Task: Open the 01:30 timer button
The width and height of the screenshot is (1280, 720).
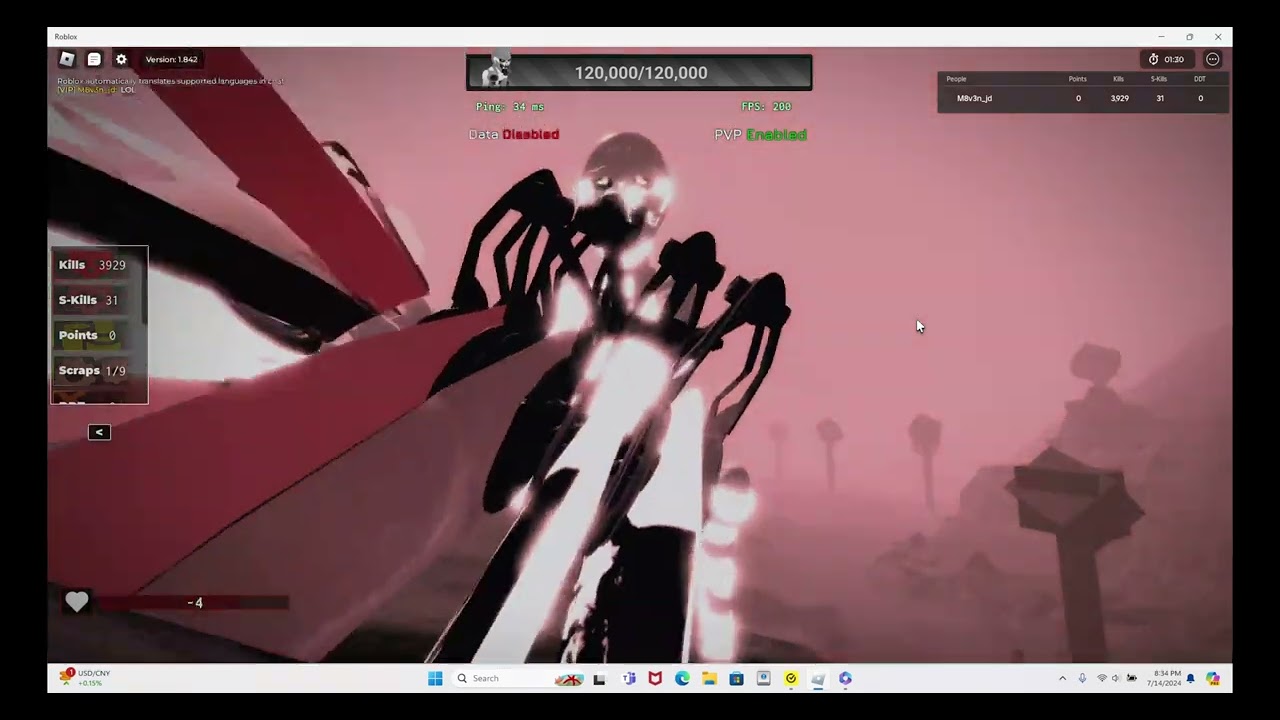Action: 1166,59
